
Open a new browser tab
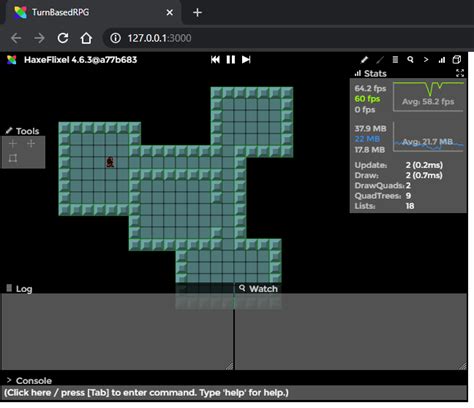click(x=197, y=13)
